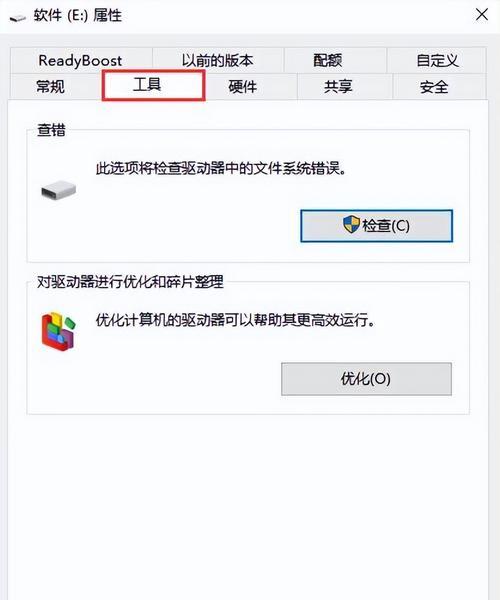500x600 pixels.
Task: Select the highlighted 工具 tab
Action: tap(153, 85)
